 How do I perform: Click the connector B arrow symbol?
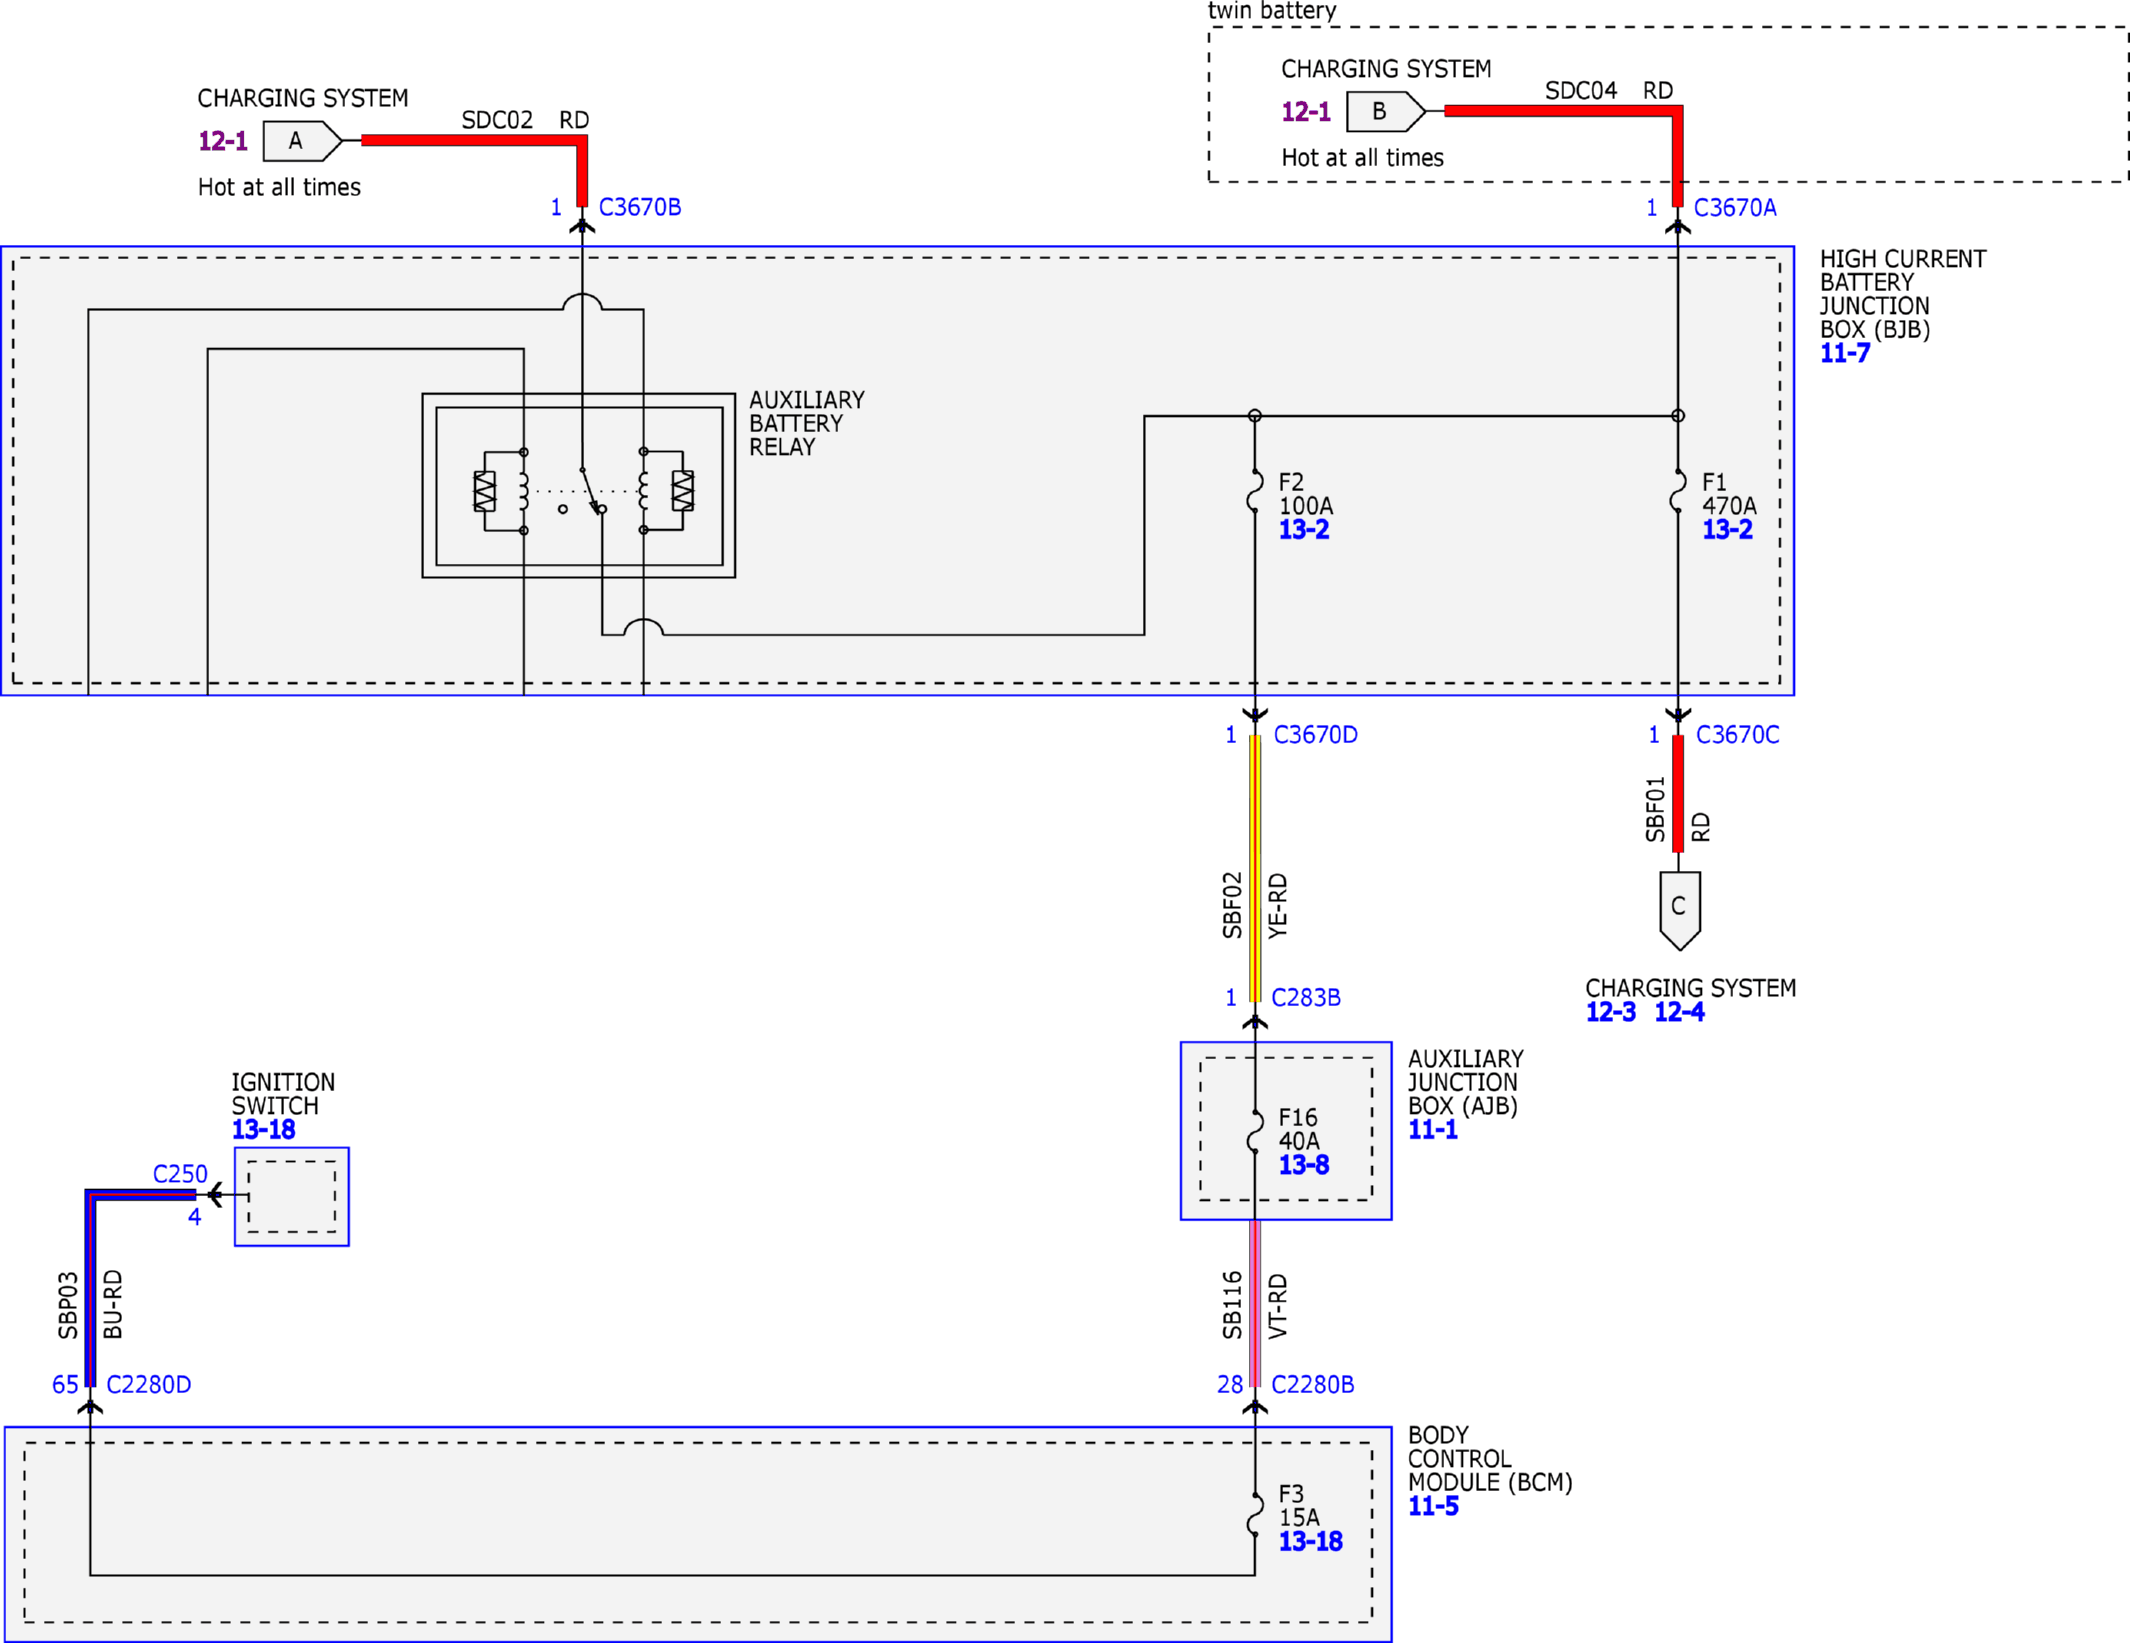coord(1386,112)
